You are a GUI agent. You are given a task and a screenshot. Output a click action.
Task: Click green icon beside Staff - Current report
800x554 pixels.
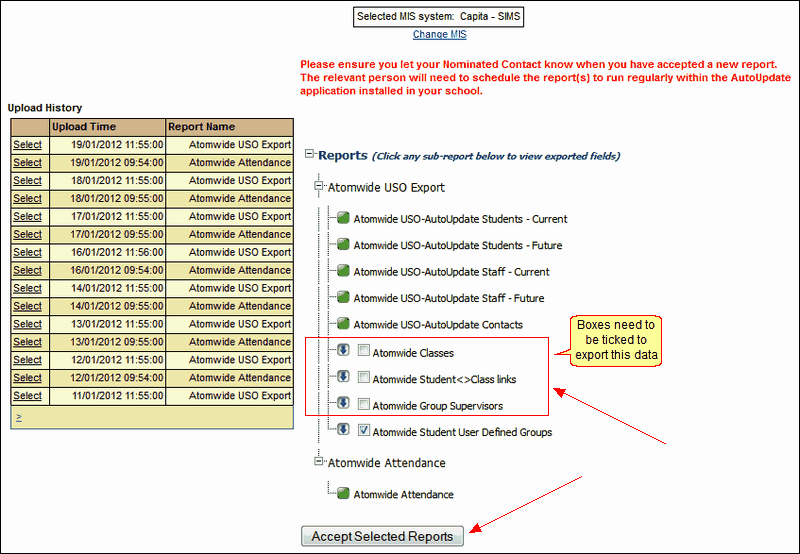(343, 271)
